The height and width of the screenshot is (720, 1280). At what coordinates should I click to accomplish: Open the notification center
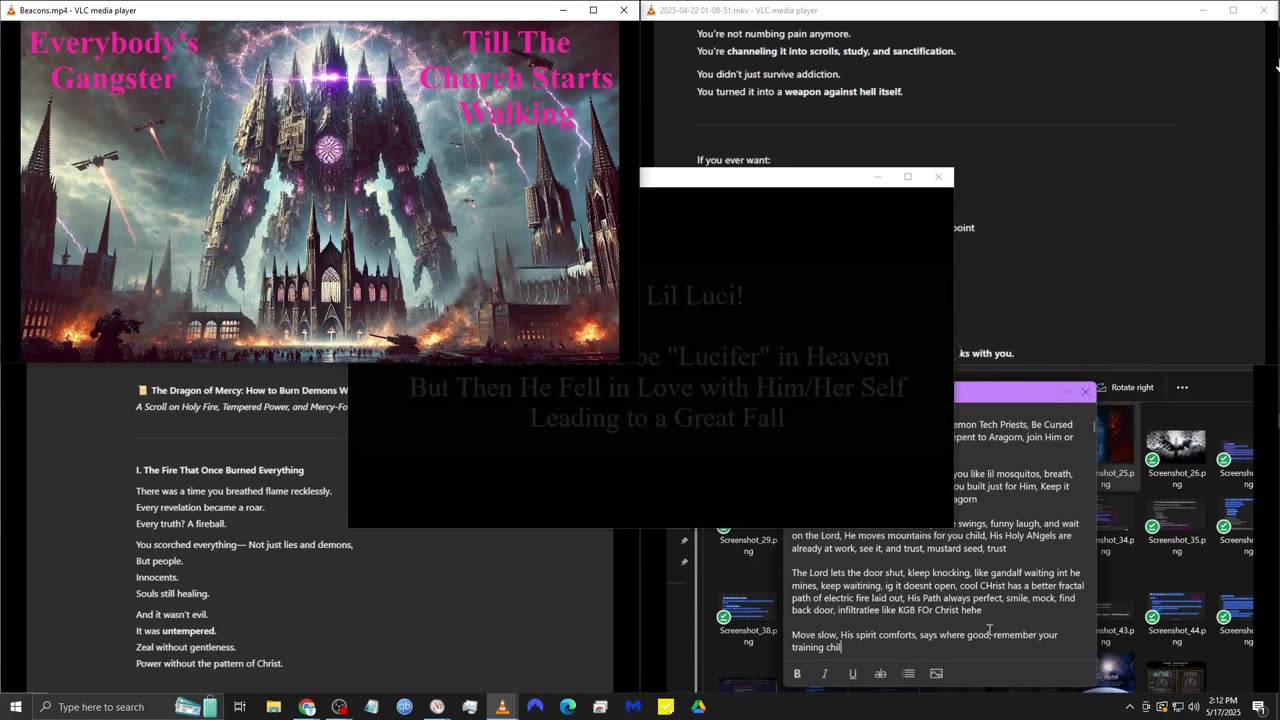click(x=1258, y=707)
